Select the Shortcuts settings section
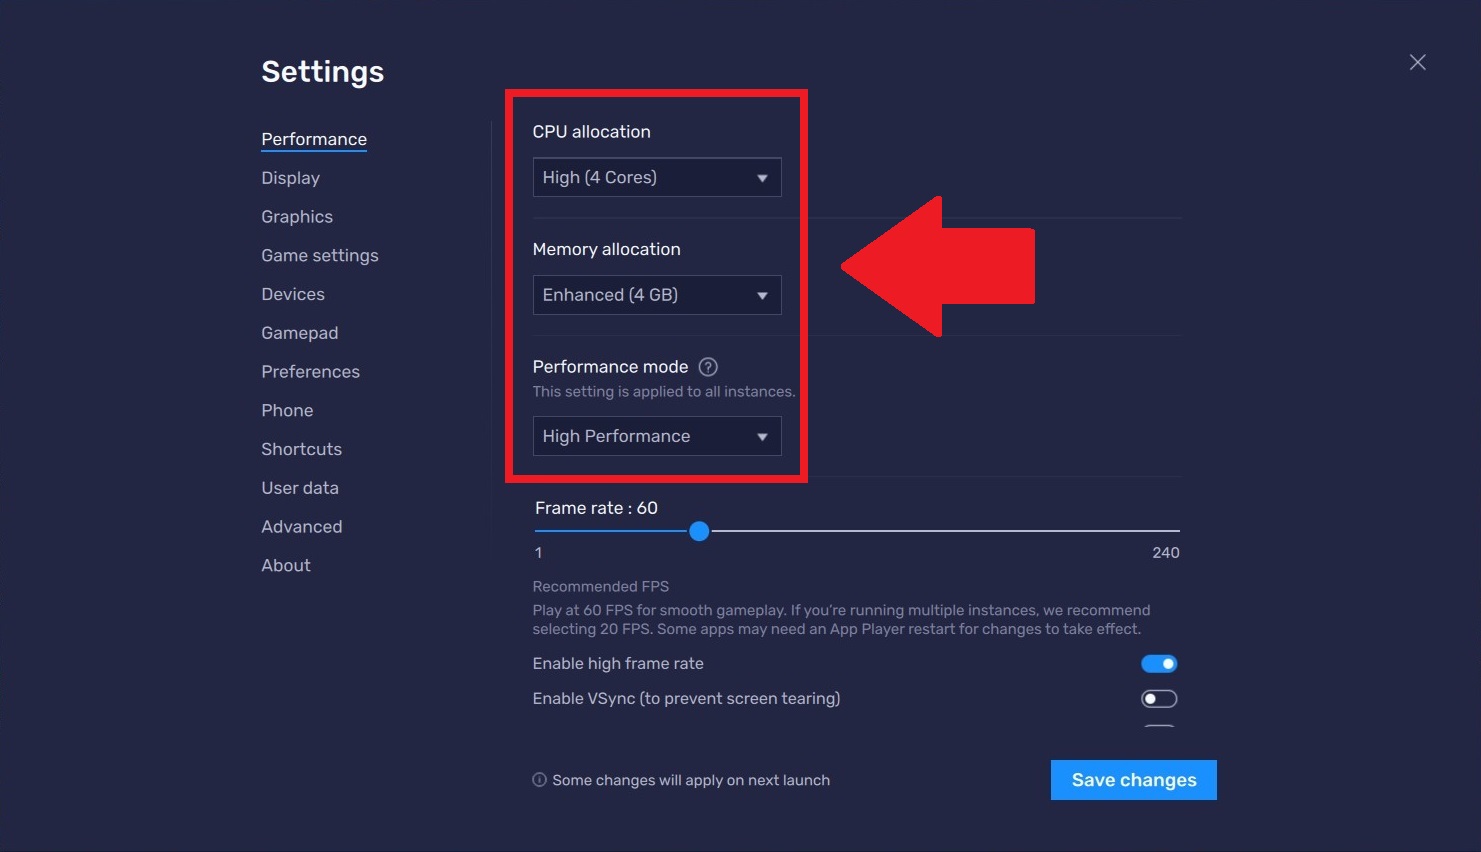Viewport: 1481px width, 852px height. [301, 448]
